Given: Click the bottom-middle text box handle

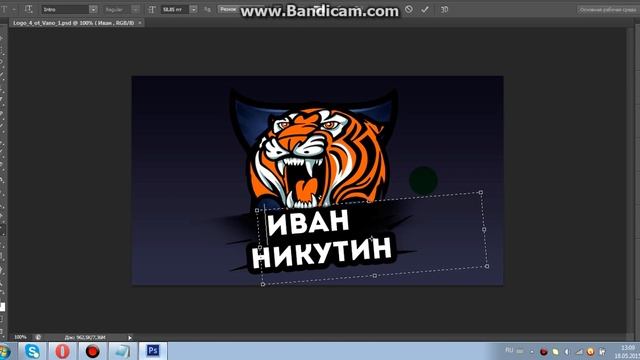Looking at the screenshot, I should (375, 276).
